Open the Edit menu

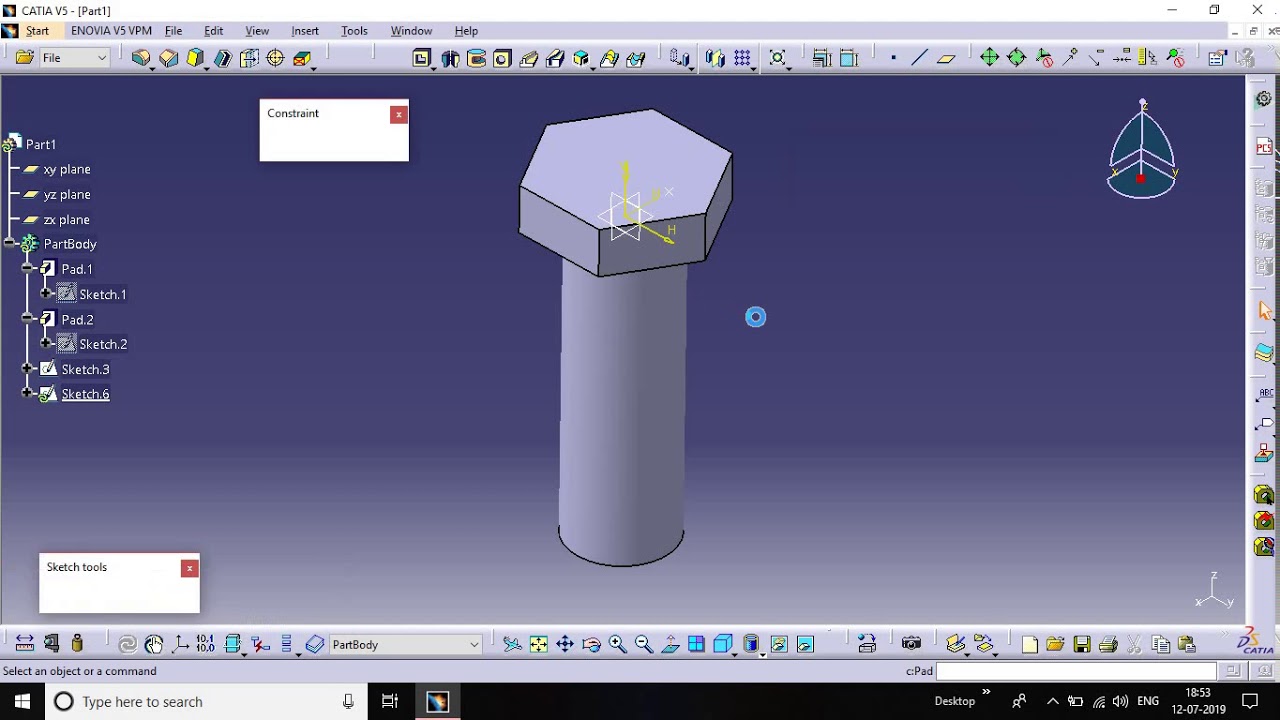click(214, 31)
